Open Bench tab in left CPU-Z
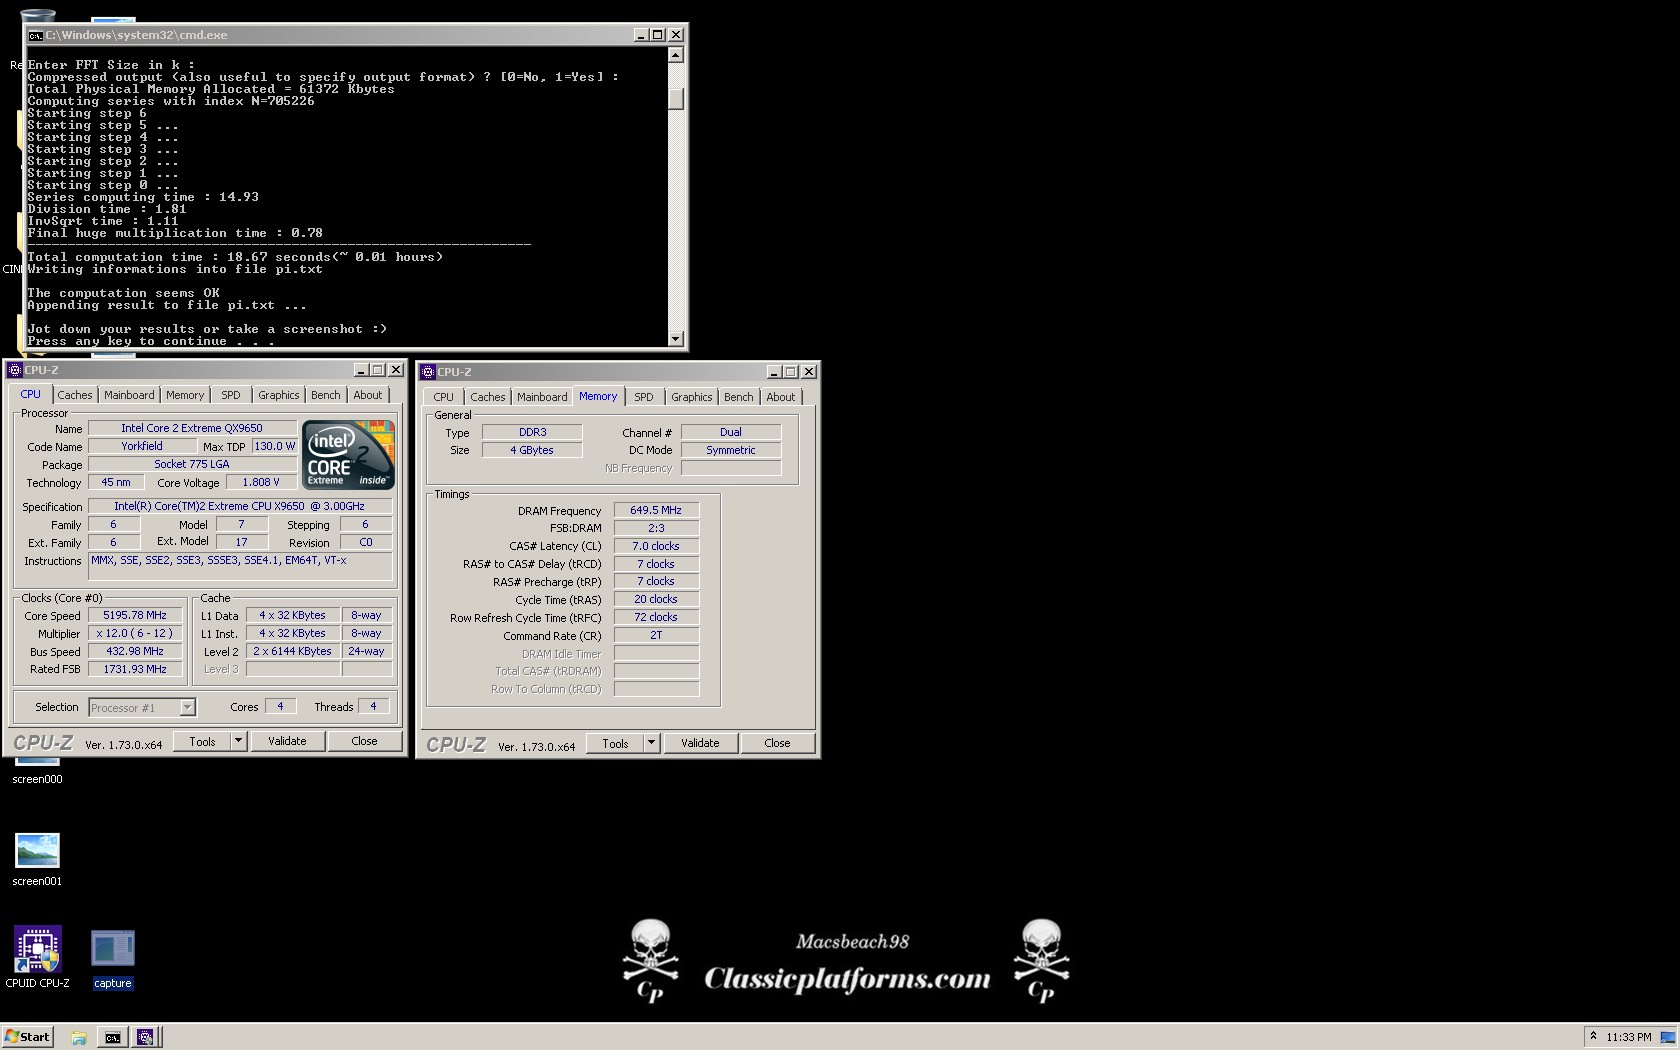Viewport: 1680px width, 1050px height. pos(325,395)
